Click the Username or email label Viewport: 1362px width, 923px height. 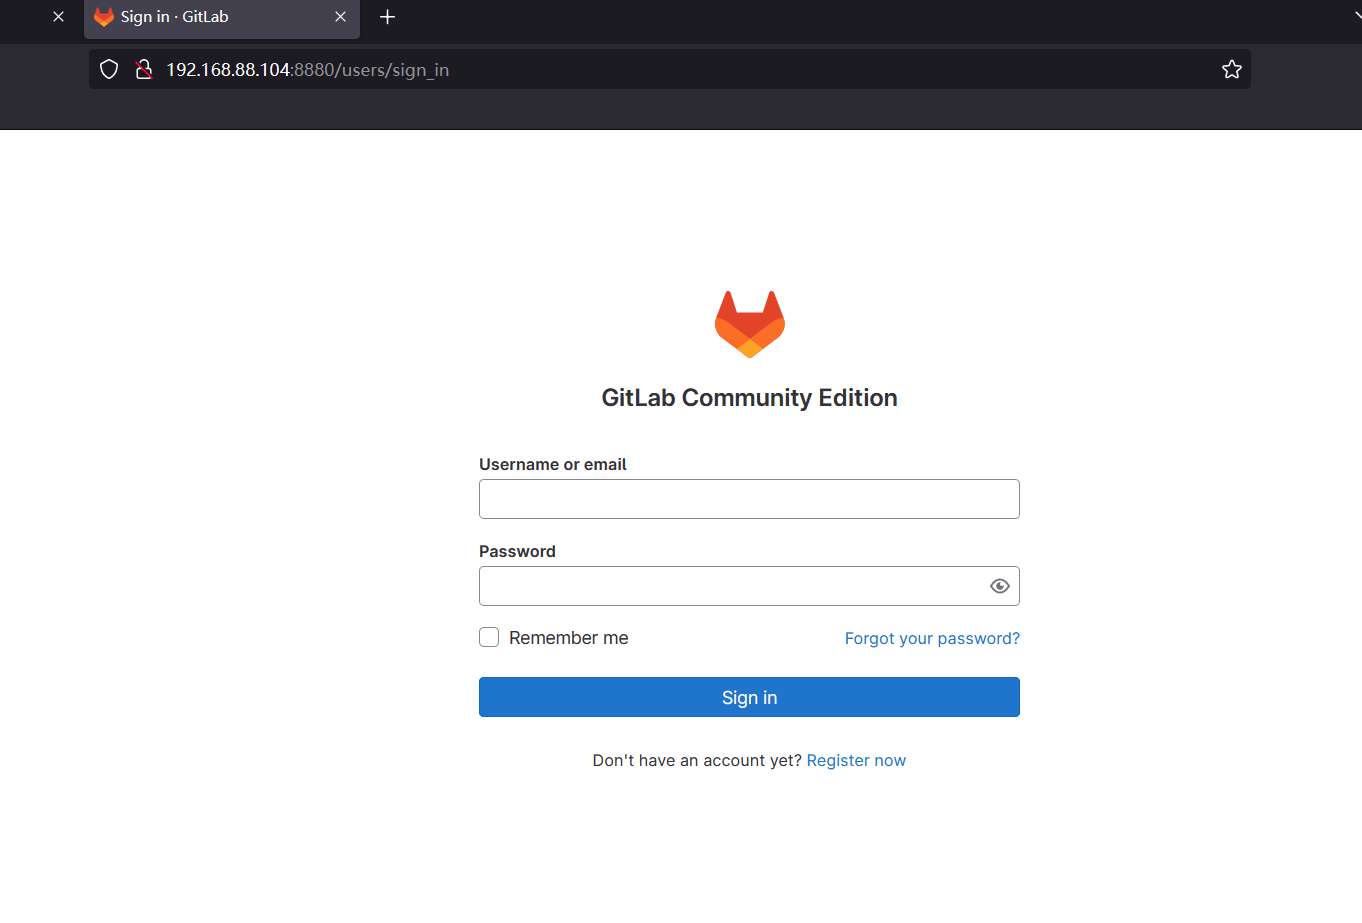pyautogui.click(x=552, y=464)
